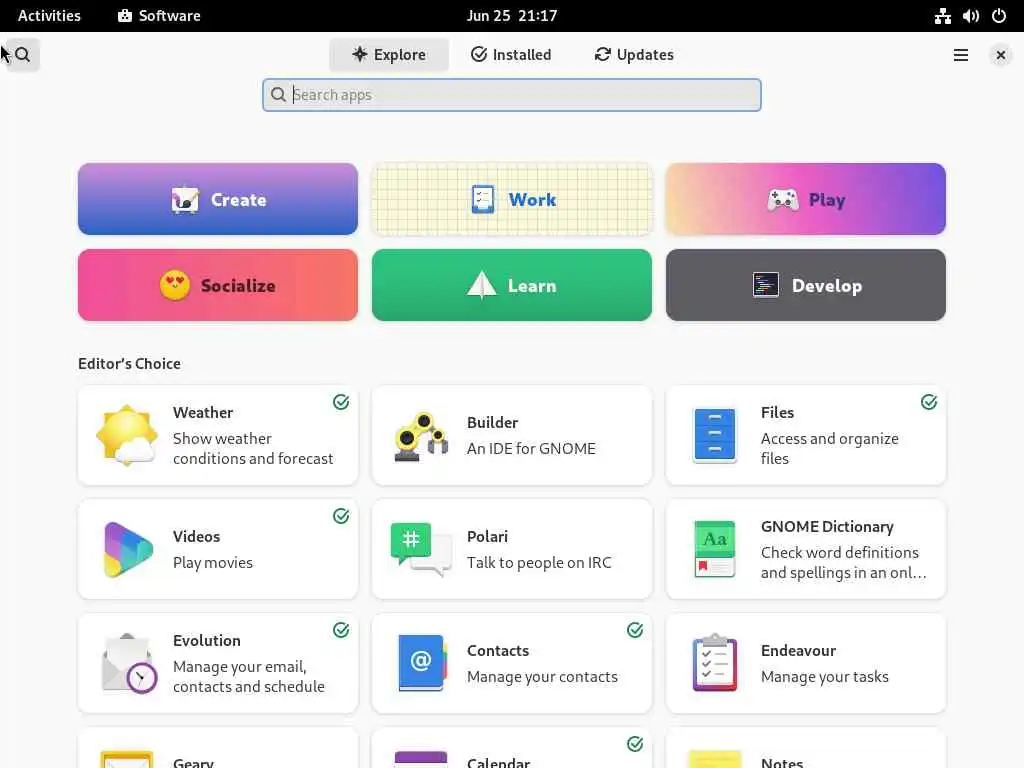Click the heart-eyes emoji on Socialize
Viewport: 1024px width, 768px height.
coord(174,285)
